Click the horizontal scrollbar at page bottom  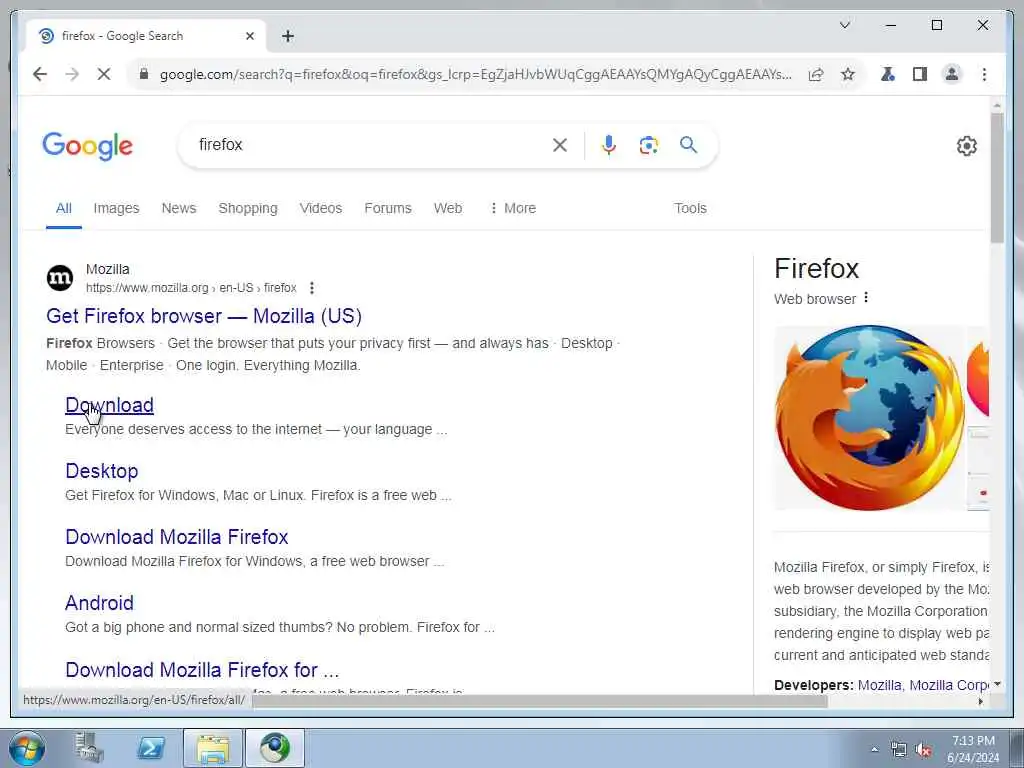tap(539, 701)
